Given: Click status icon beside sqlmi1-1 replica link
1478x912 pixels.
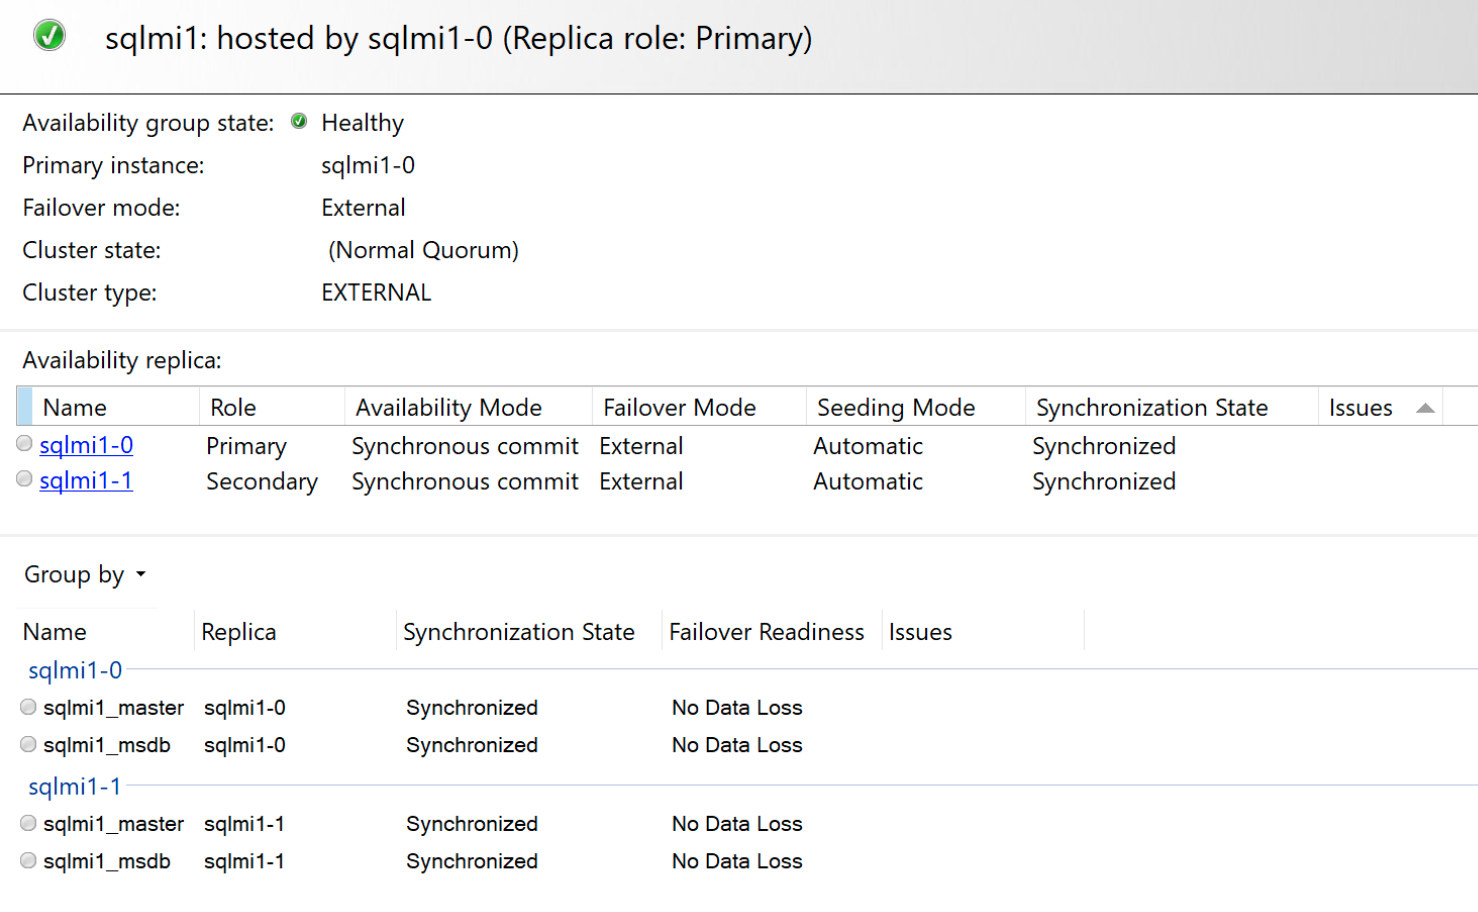Looking at the screenshot, I should 24,480.
